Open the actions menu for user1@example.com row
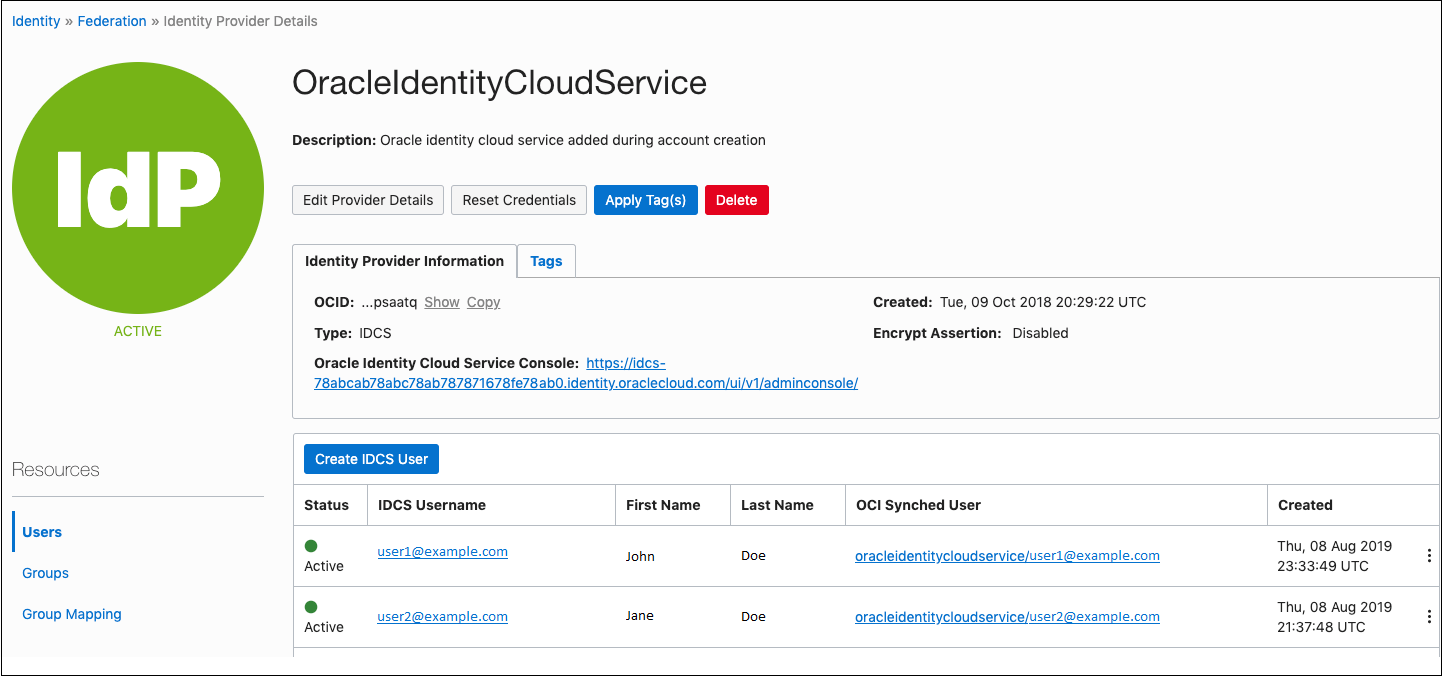The width and height of the screenshot is (1442, 676). point(1428,556)
